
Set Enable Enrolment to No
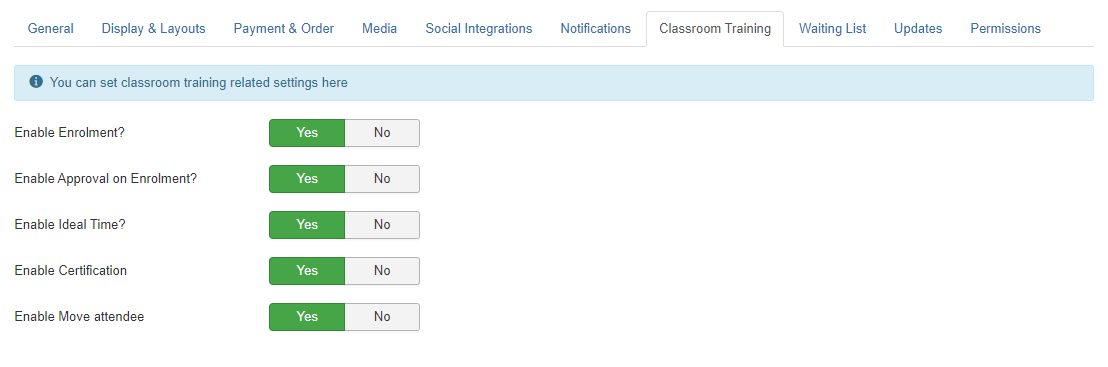(382, 133)
